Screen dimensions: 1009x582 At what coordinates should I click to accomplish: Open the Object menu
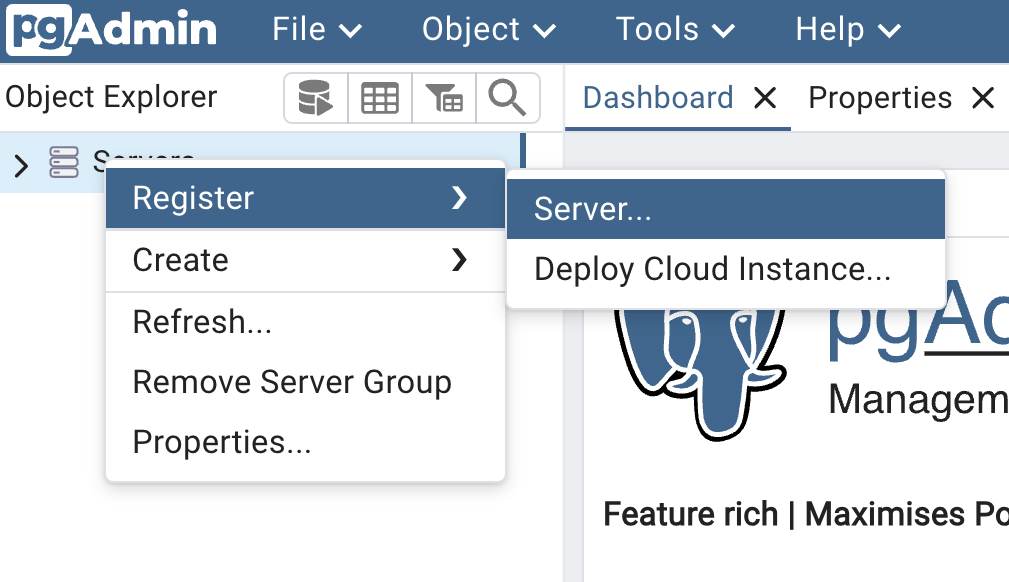tap(488, 30)
